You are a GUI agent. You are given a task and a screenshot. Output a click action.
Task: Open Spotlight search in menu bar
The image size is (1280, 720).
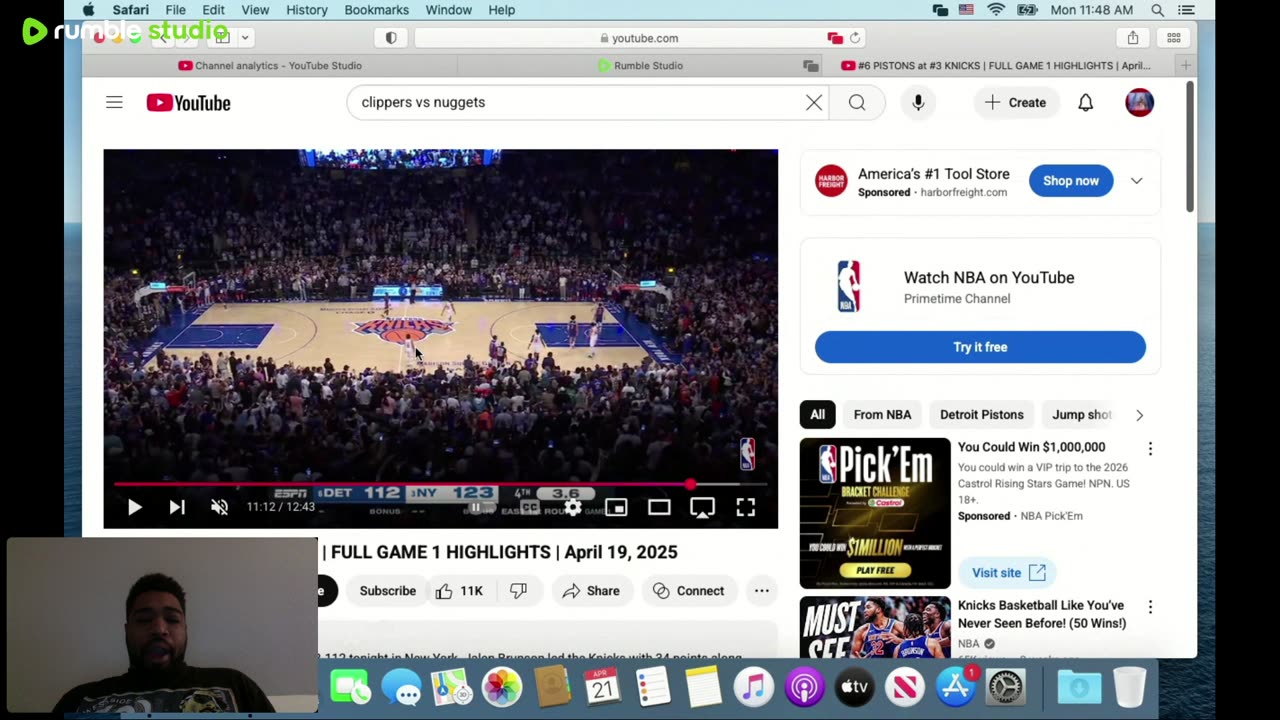[1157, 10]
